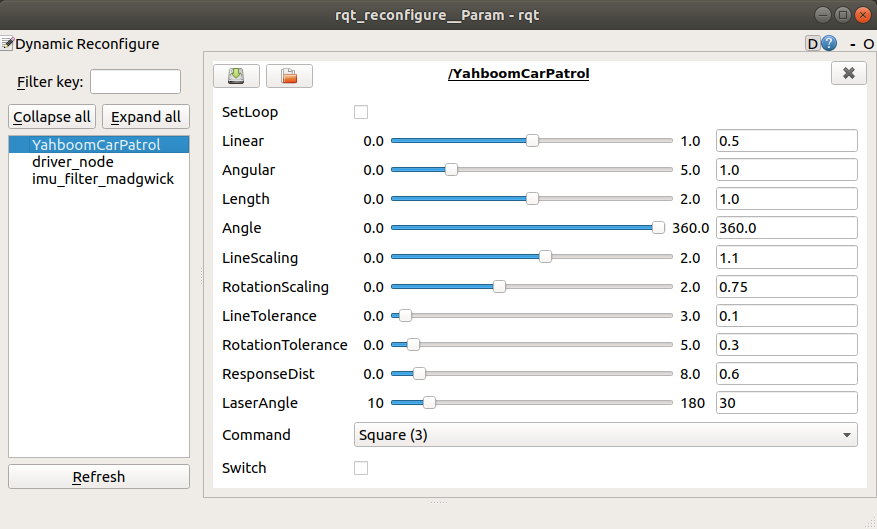Open the help question mark icon
877x529 pixels.
pyautogui.click(x=829, y=43)
